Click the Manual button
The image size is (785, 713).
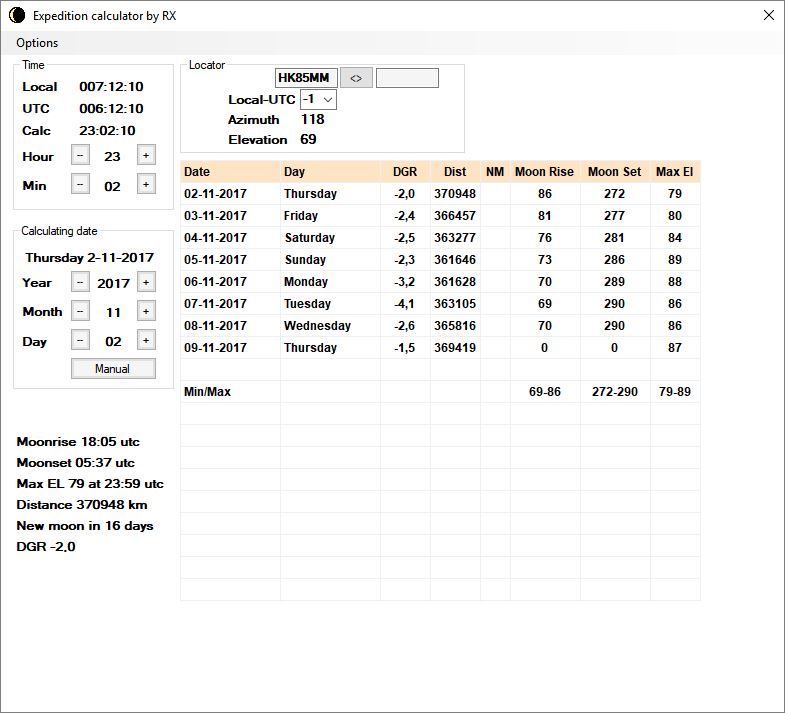(x=113, y=368)
